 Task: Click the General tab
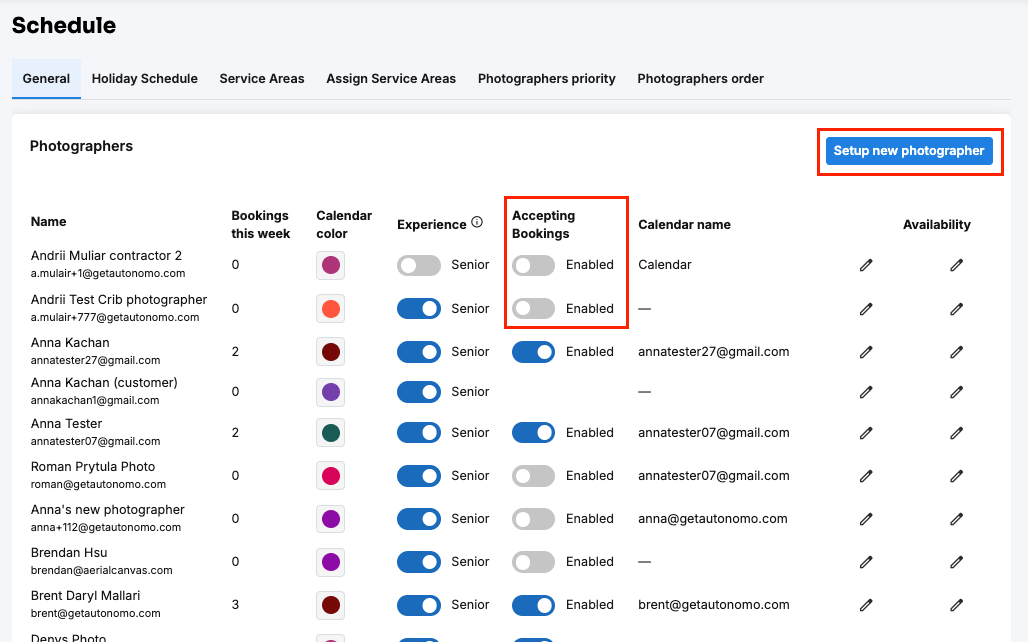tap(47, 79)
